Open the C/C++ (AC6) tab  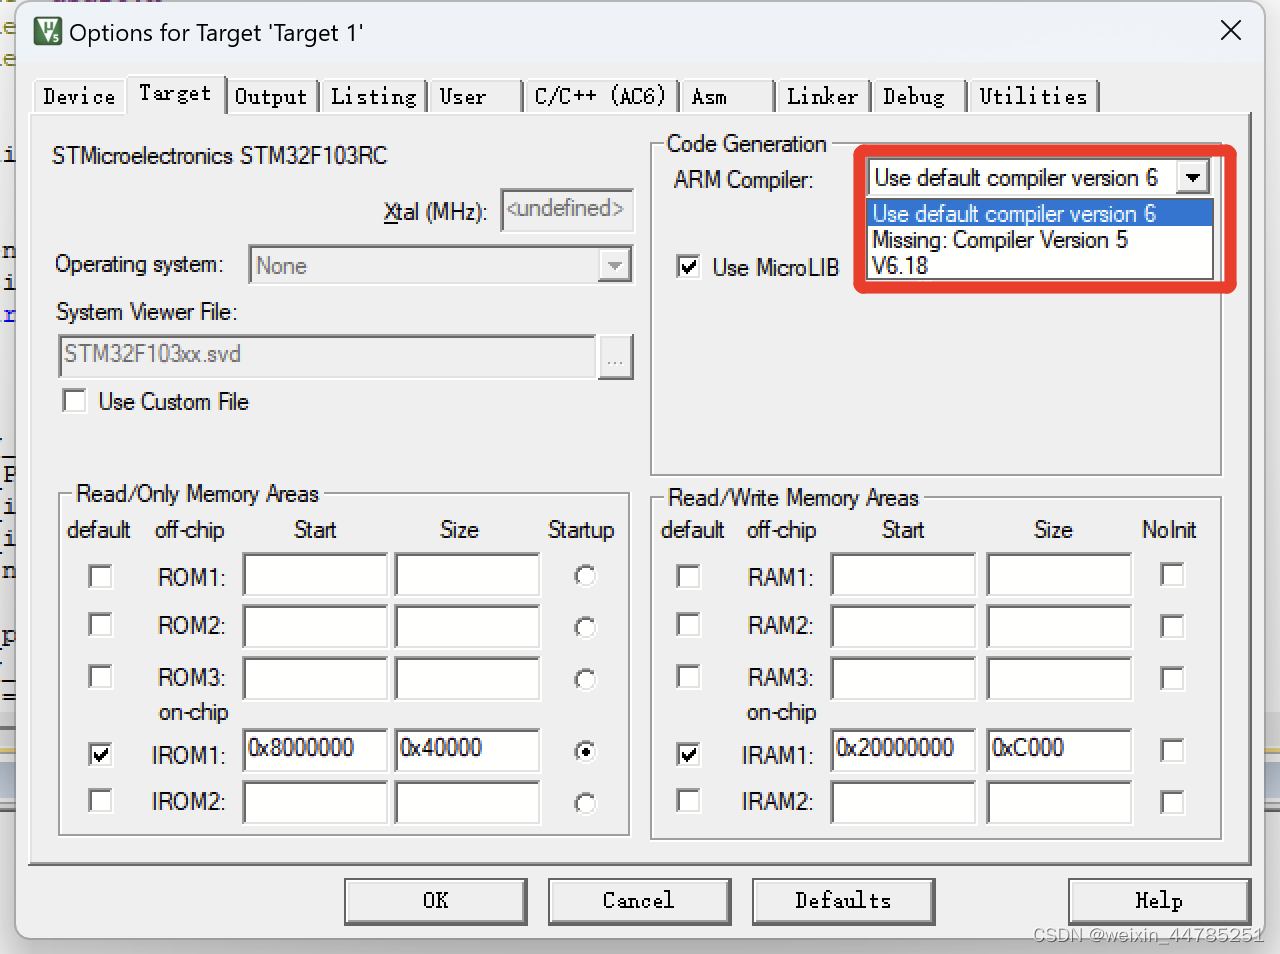click(600, 96)
